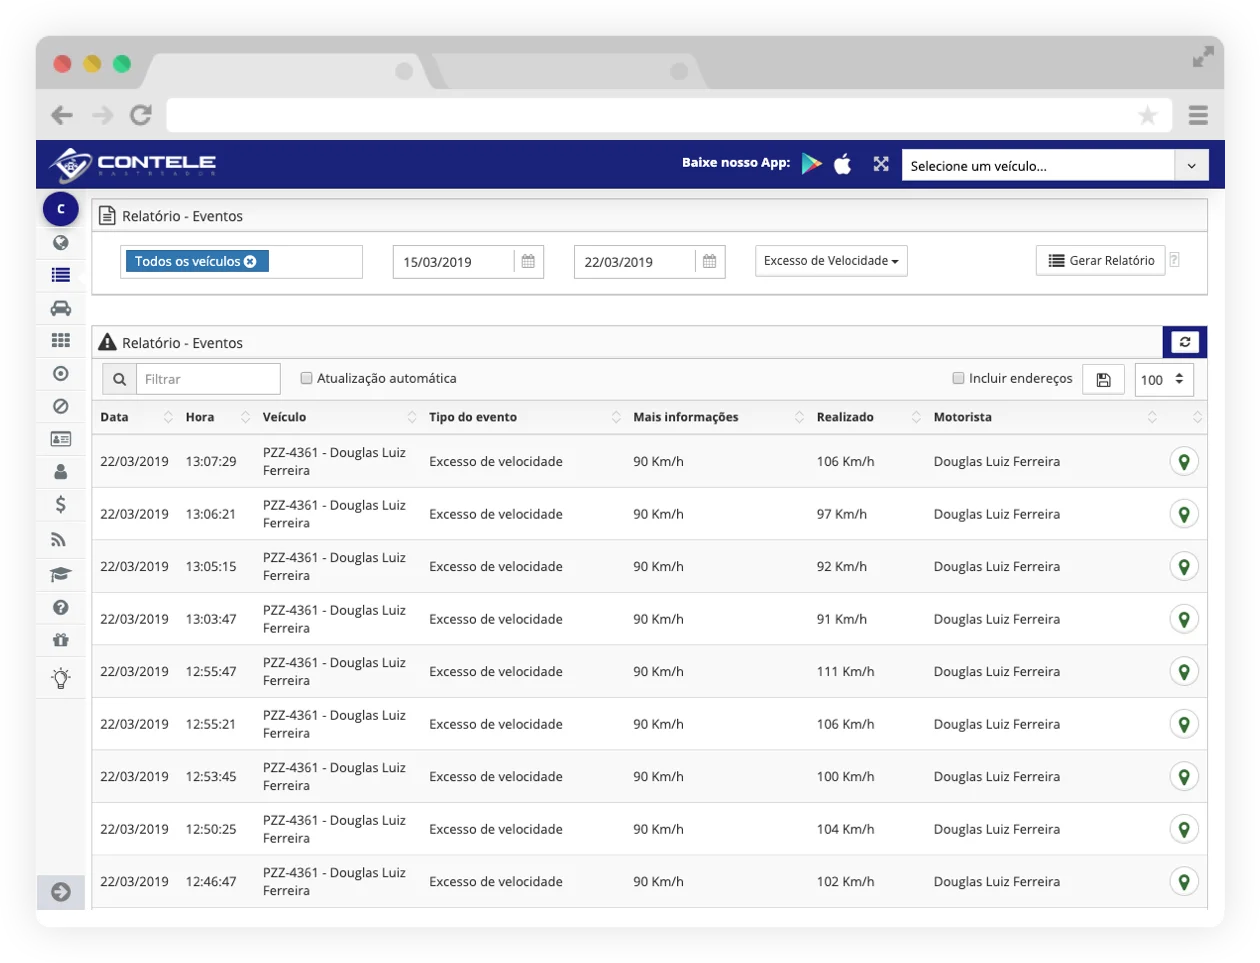
Task: Expand the Selecione um veículo dropdown
Action: [x=1191, y=166]
